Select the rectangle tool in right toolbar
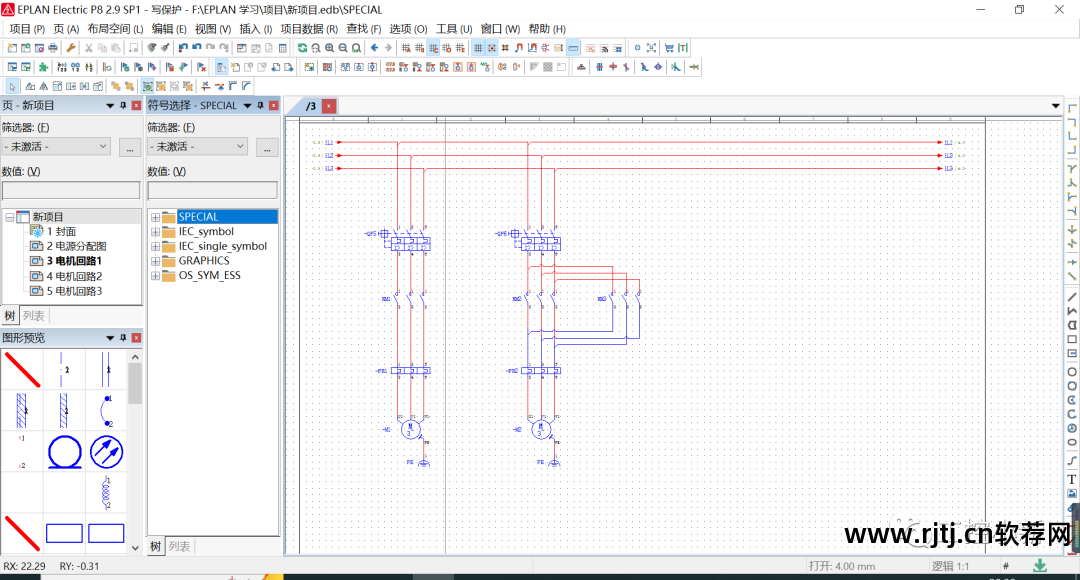Viewport: 1080px width, 580px height. click(1072, 340)
